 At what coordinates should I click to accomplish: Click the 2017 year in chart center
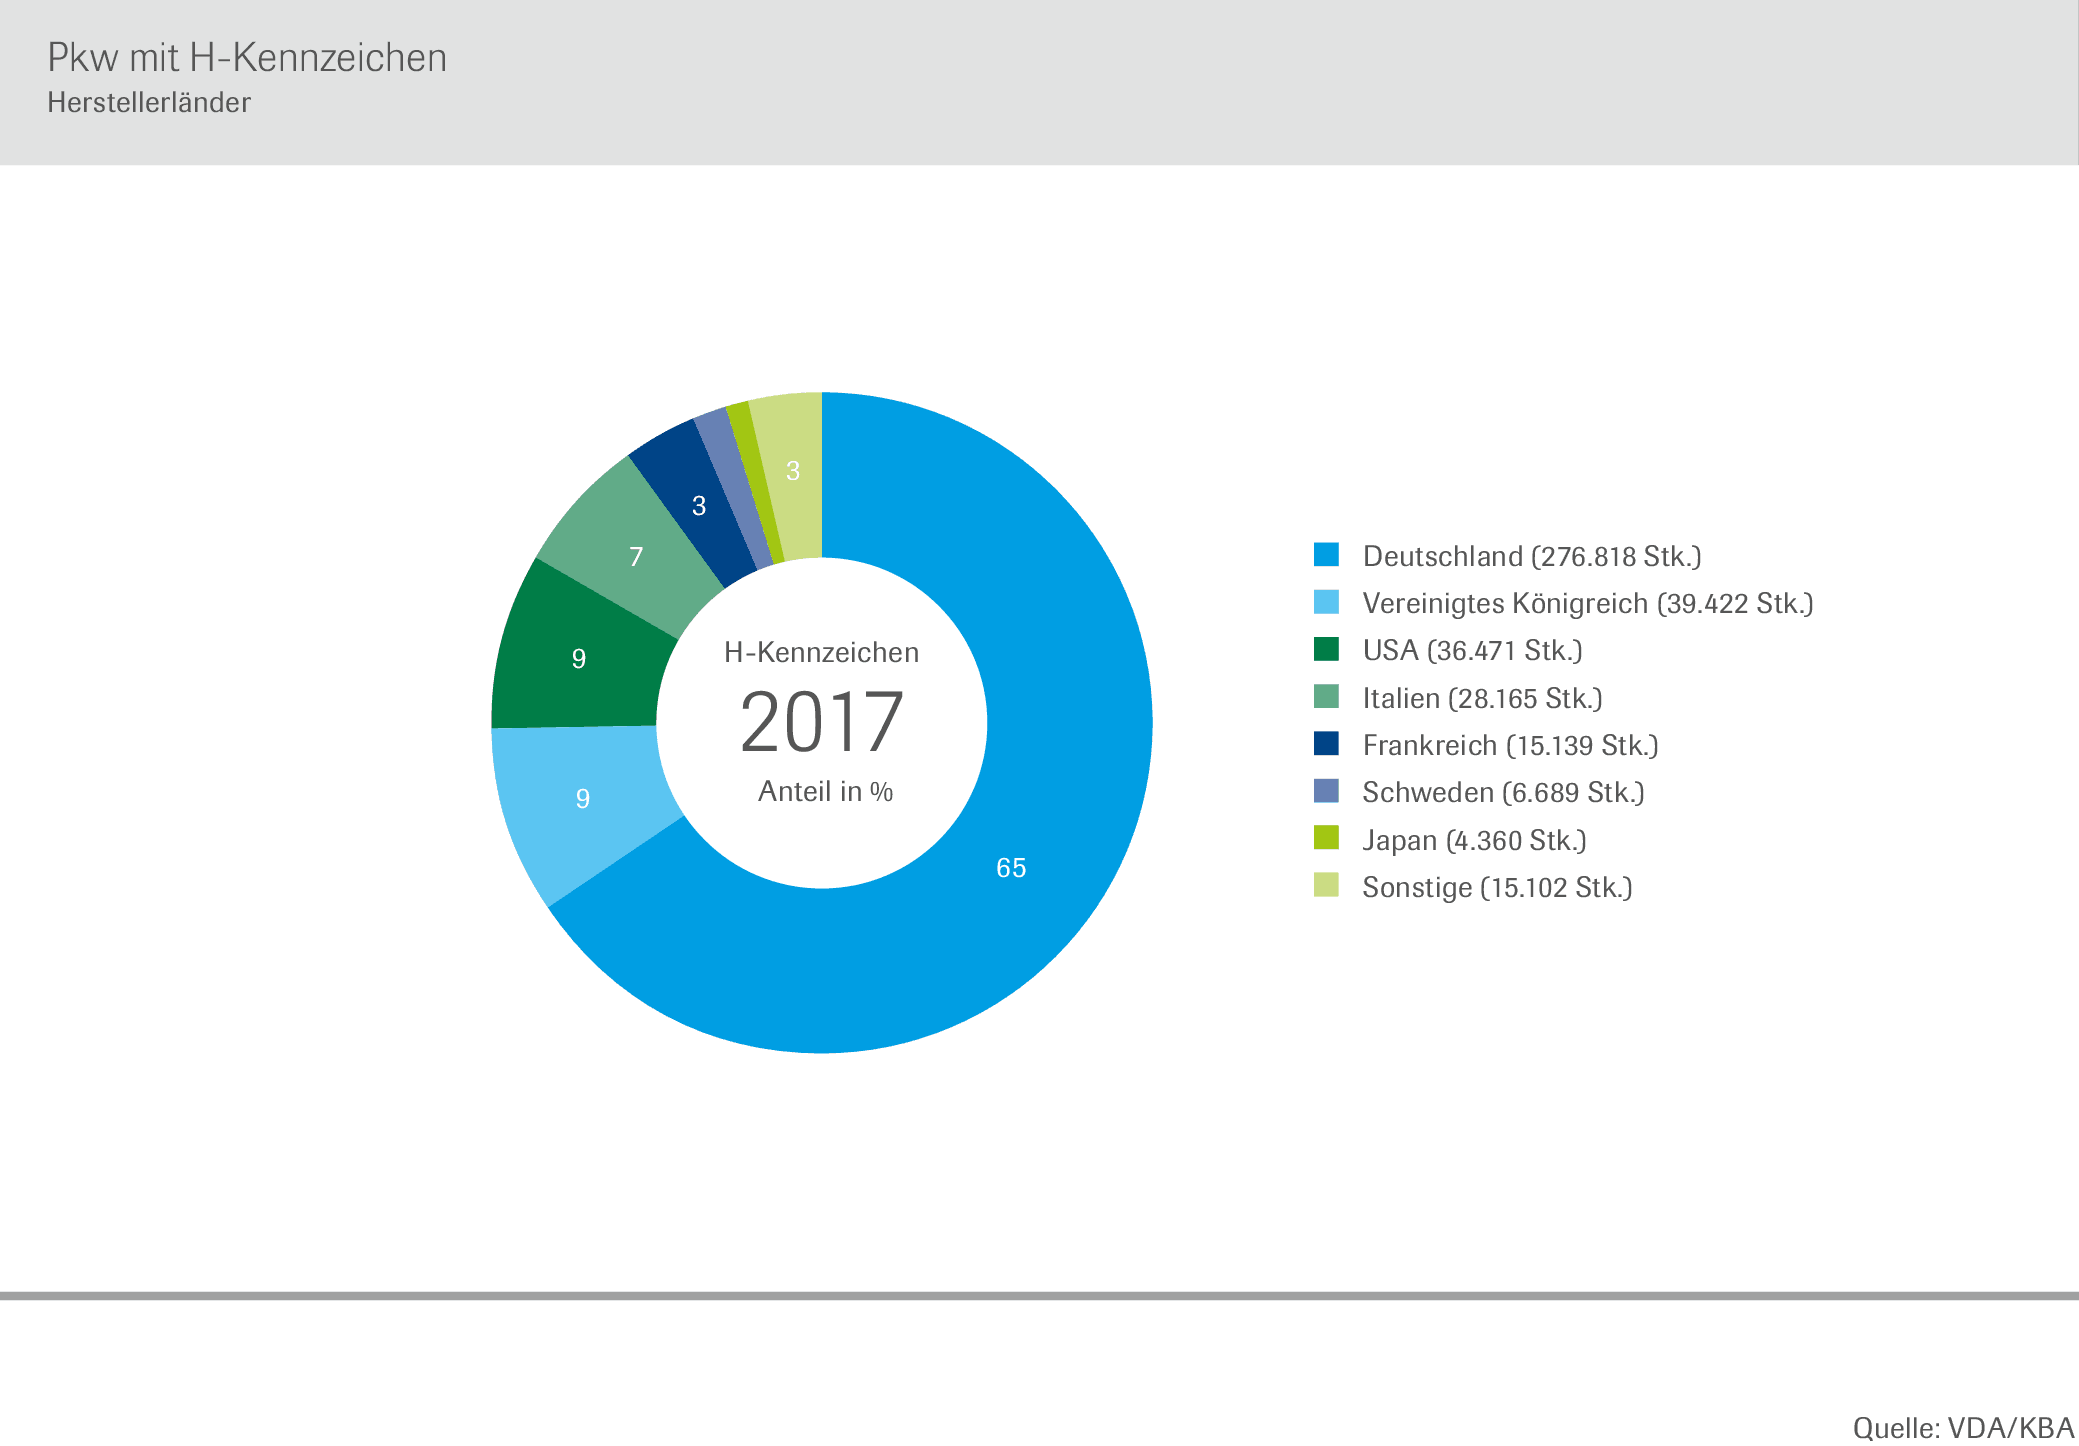pyautogui.click(x=821, y=722)
